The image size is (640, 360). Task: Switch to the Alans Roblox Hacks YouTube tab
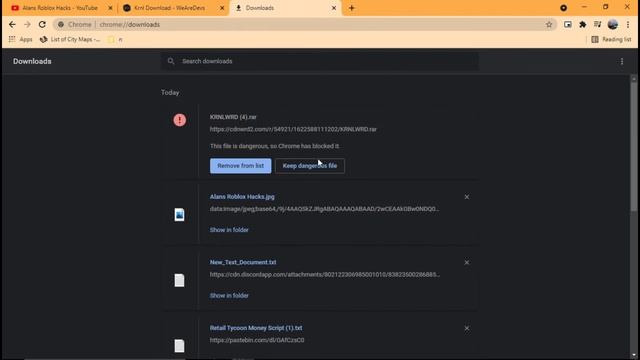(x=60, y=8)
